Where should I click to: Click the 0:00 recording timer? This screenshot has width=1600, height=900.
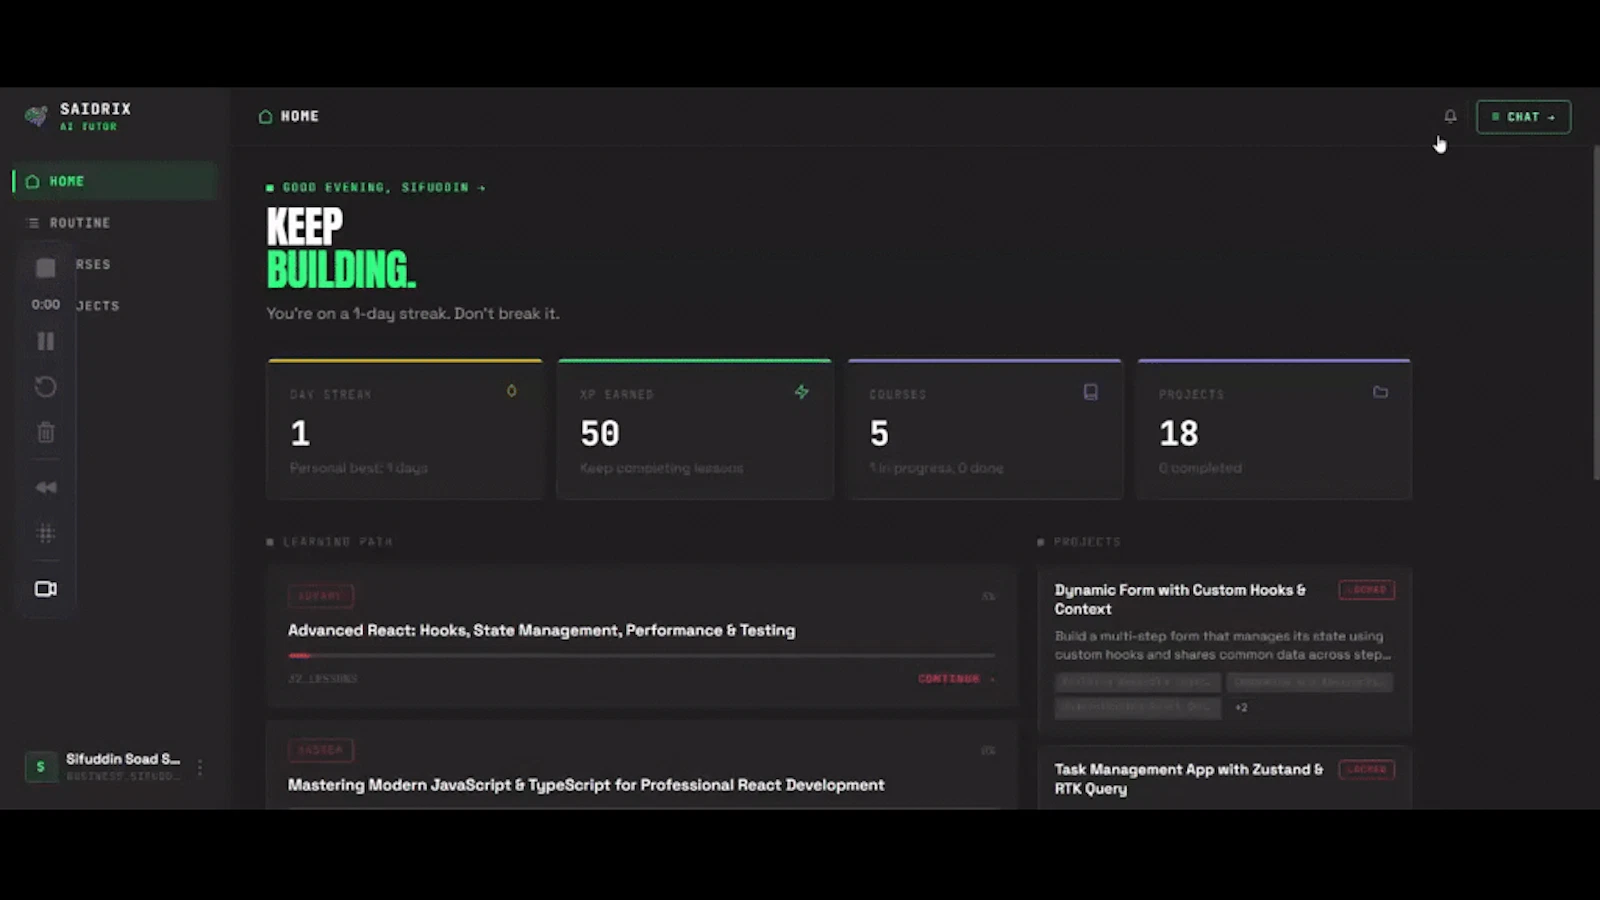point(46,304)
